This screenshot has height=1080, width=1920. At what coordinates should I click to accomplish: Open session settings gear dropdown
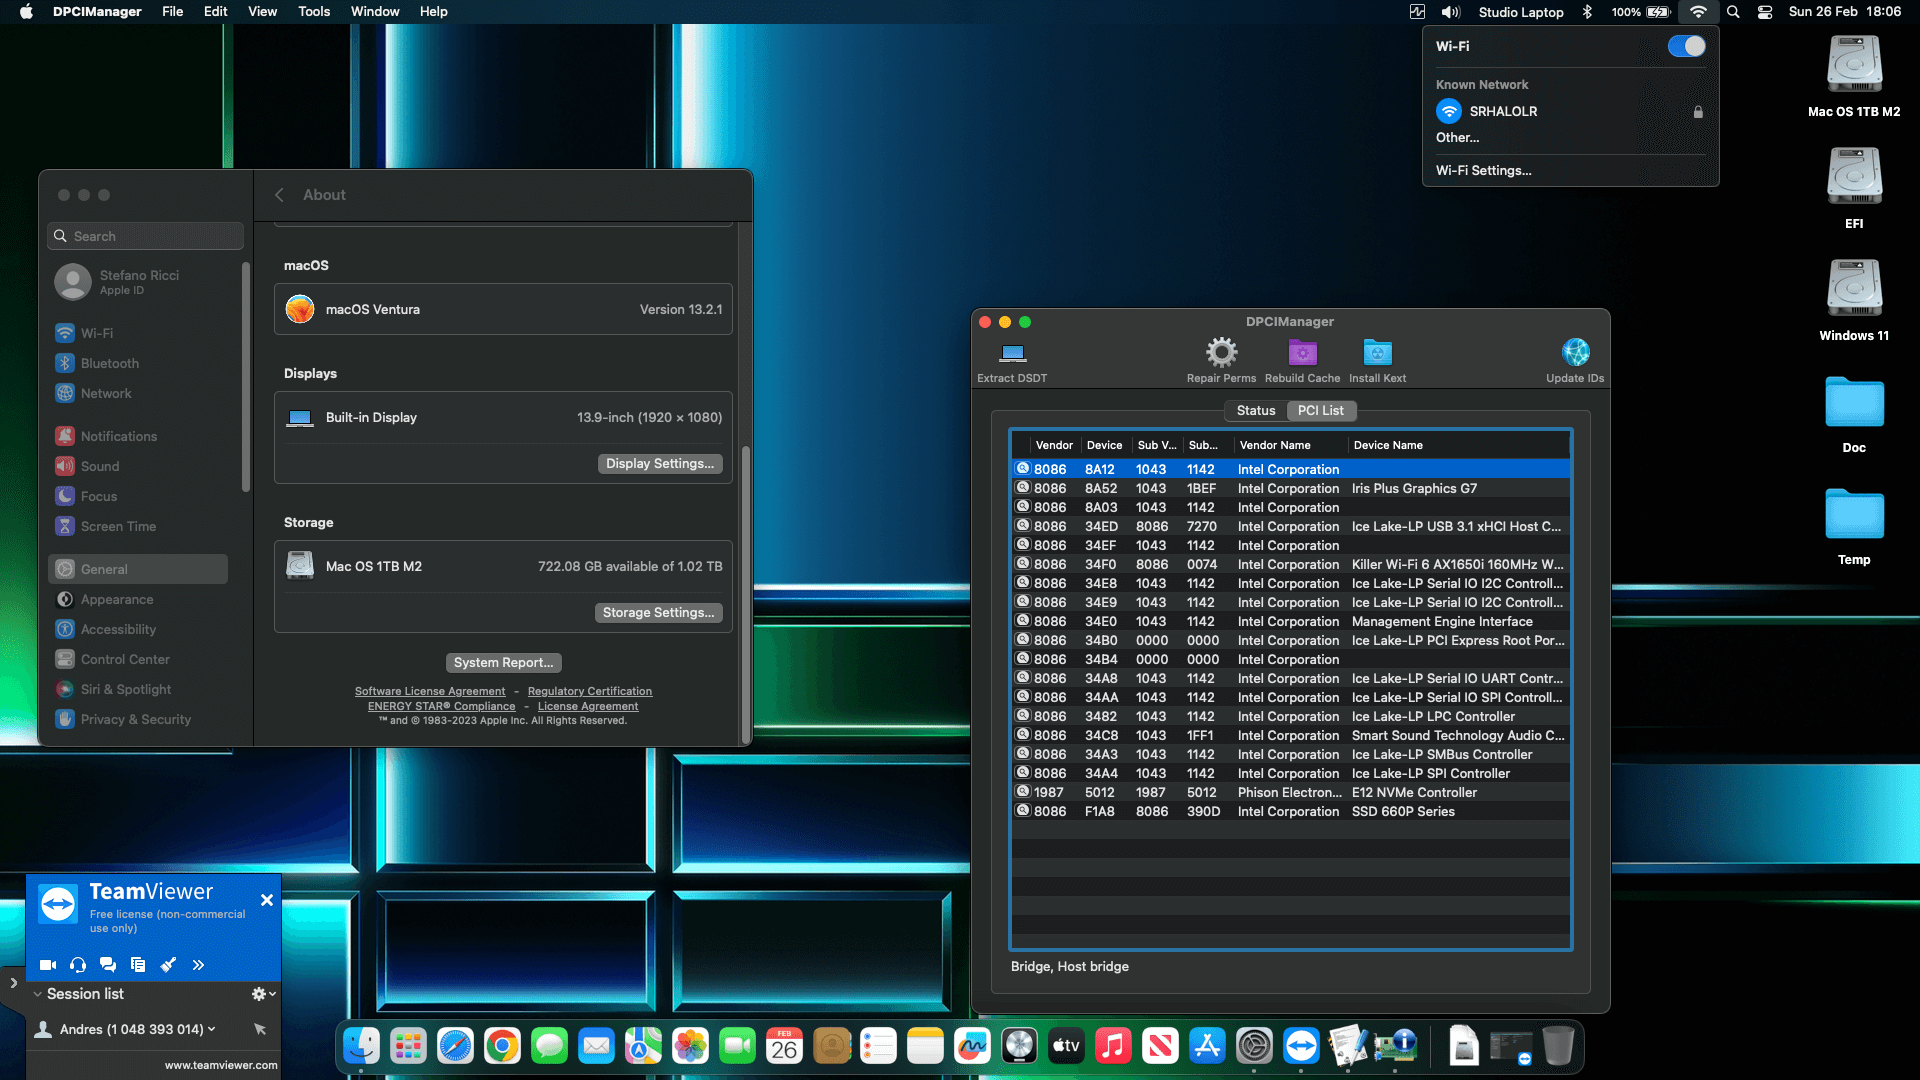tap(263, 994)
